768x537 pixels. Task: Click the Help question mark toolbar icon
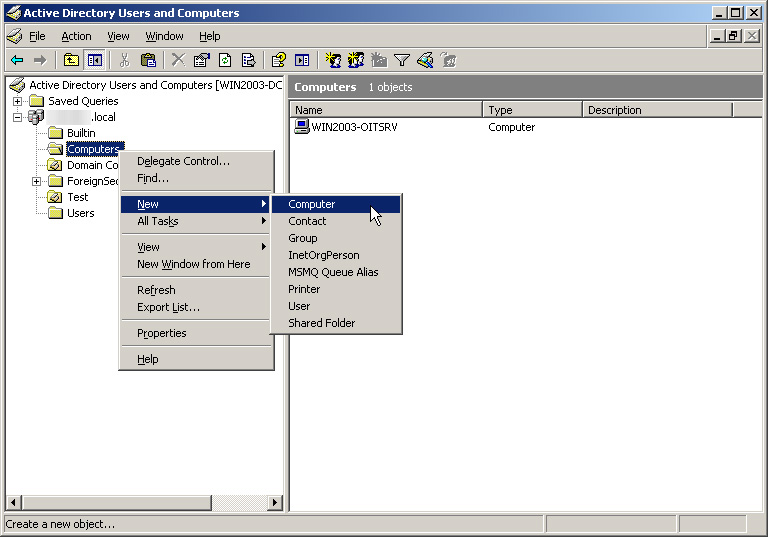(279, 60)
